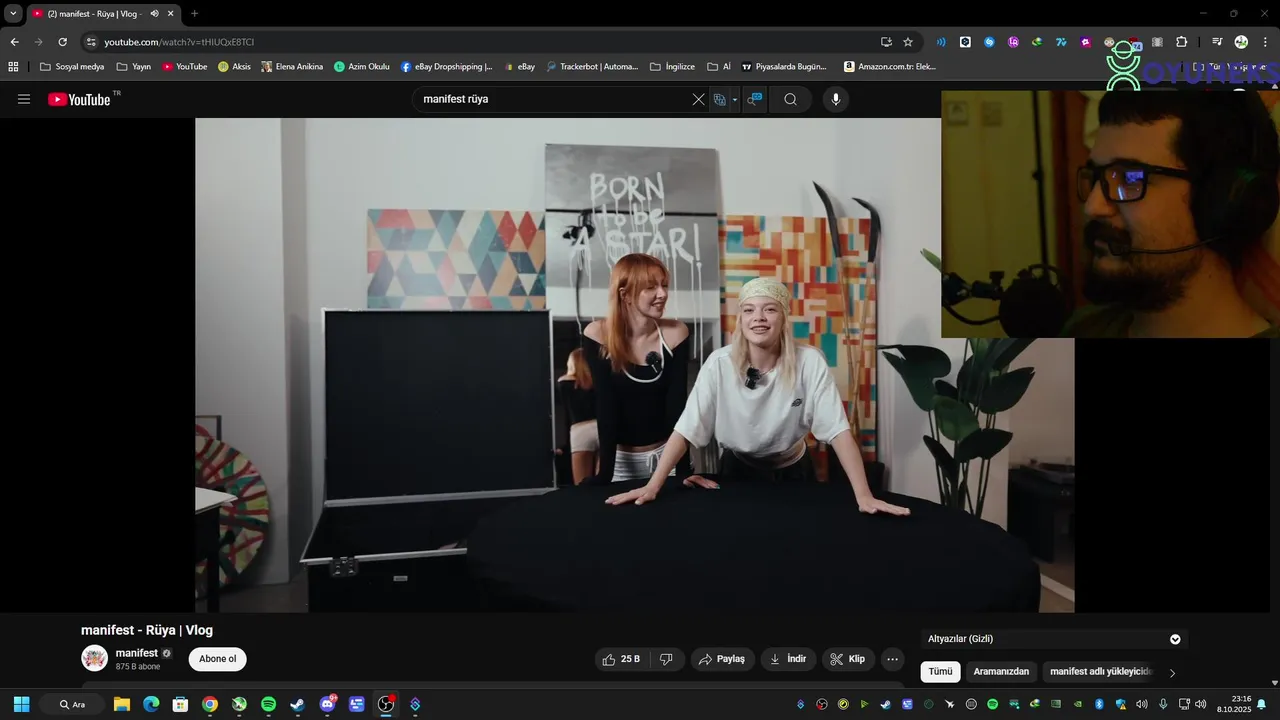Image resolution: width=1280 pixels, height=720 pixels.
Task: Click the YouTube search magnifier button
Action: [x=790, y=99]
